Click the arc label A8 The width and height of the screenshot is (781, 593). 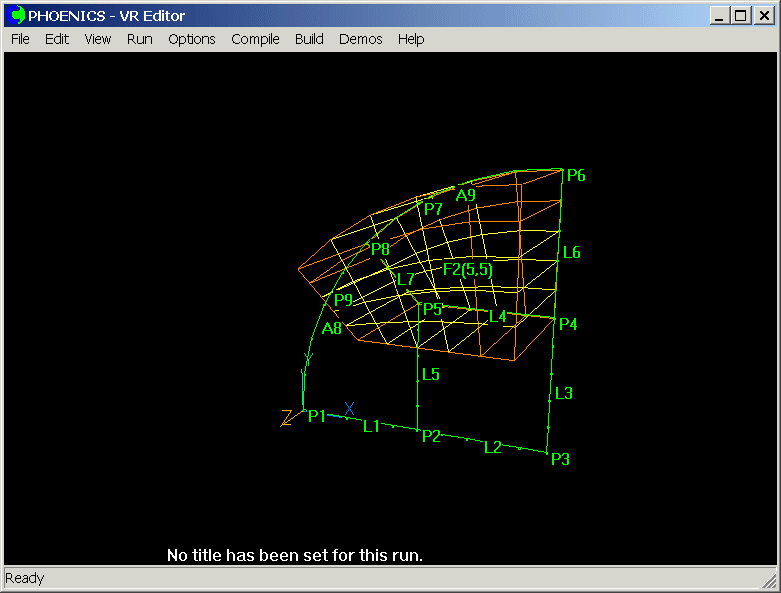(332, 328)
